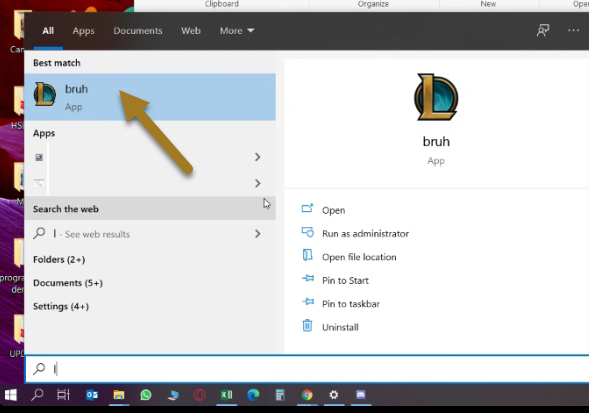
Task: Click the first Apps result icon
Action: (39, 157)
